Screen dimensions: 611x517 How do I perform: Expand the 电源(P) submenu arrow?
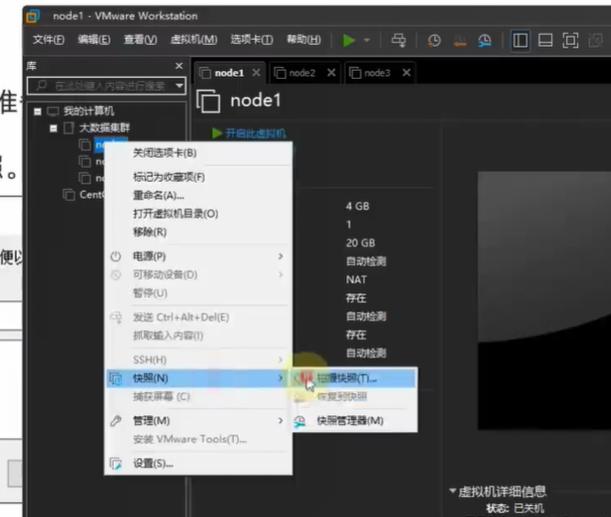tap(281, 256)
